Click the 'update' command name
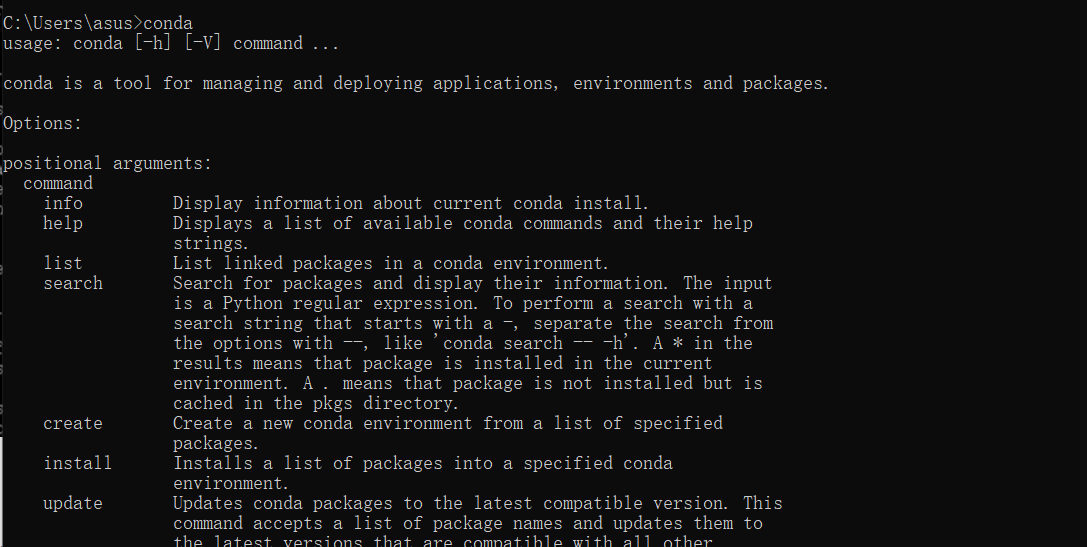The height and width of the screenshot is (547, 1087). point(73,503)
